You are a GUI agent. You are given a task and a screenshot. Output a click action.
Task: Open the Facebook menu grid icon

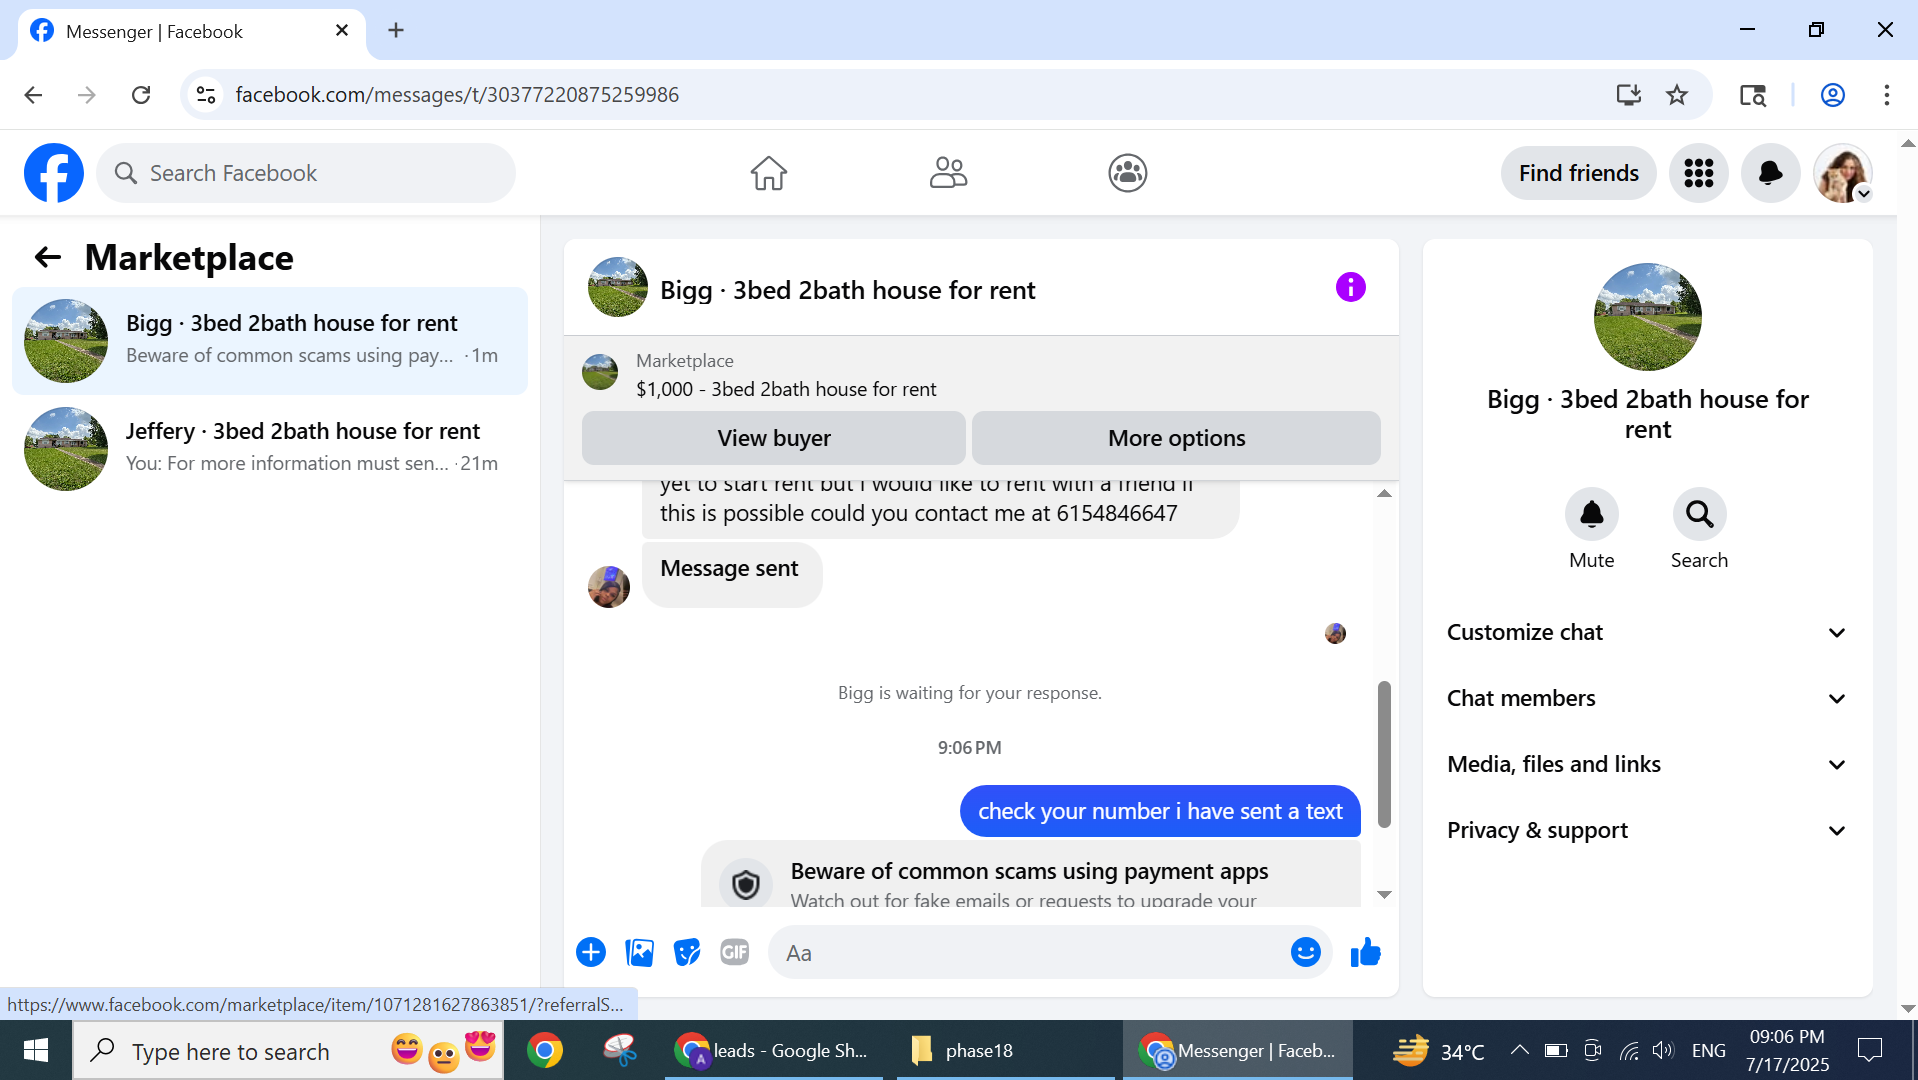[x=1699, y=173]
